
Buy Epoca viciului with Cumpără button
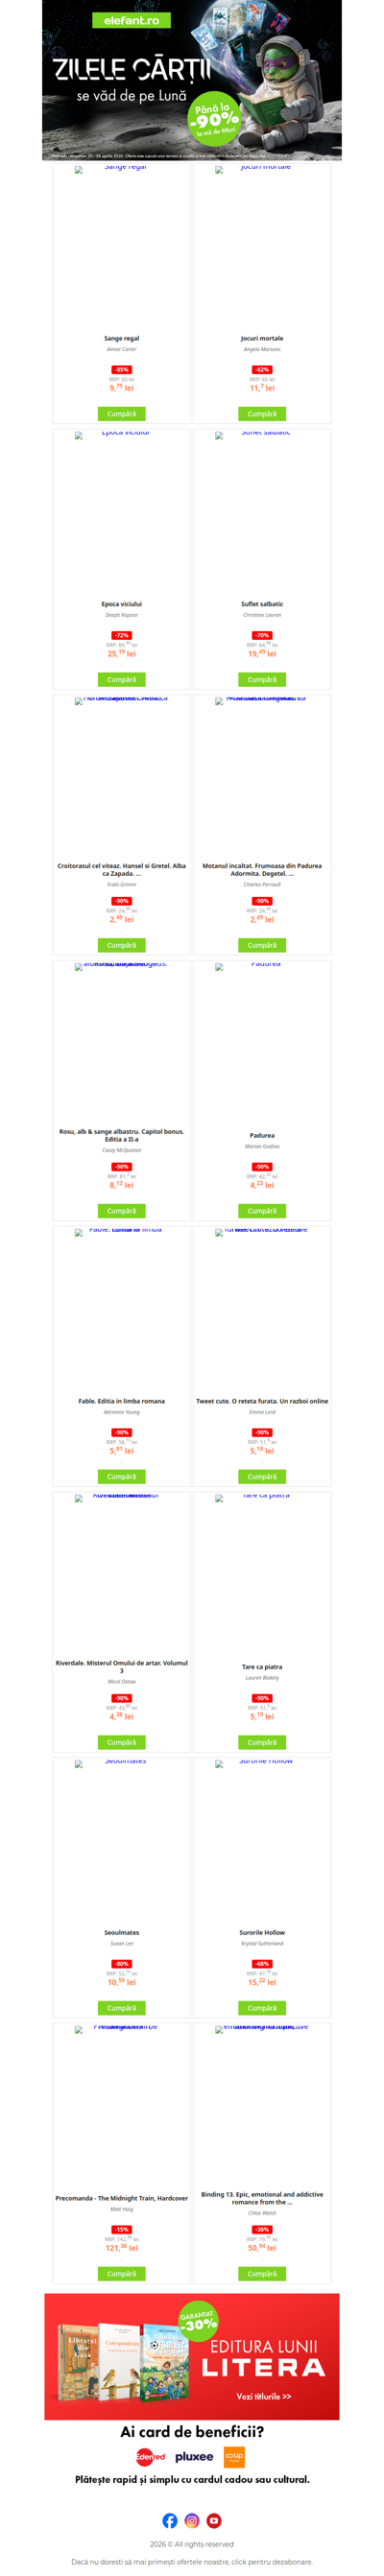pyautogui.click(x=121, y=679)
